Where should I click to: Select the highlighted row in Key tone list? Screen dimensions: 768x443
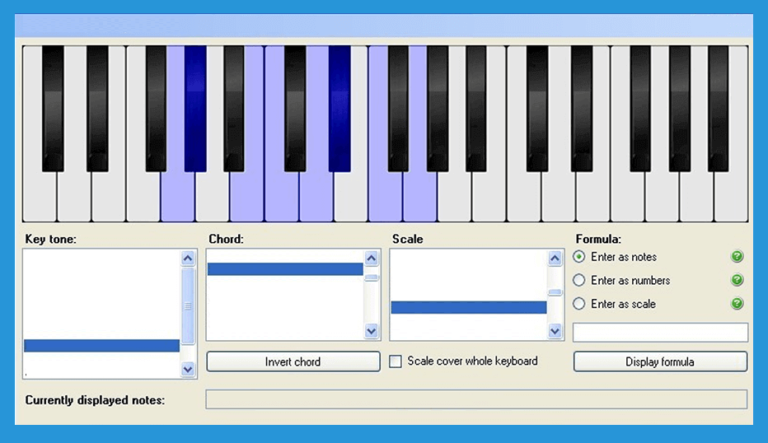(101, 345)
